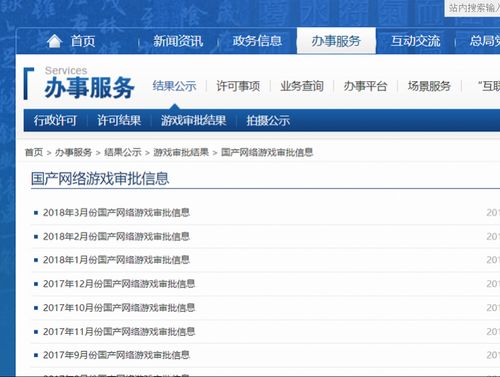Choose the 拍摄公示 submenu item
The width and height of the screenshot is (500, 377).
pyautogui.click(x=268, y=120)
